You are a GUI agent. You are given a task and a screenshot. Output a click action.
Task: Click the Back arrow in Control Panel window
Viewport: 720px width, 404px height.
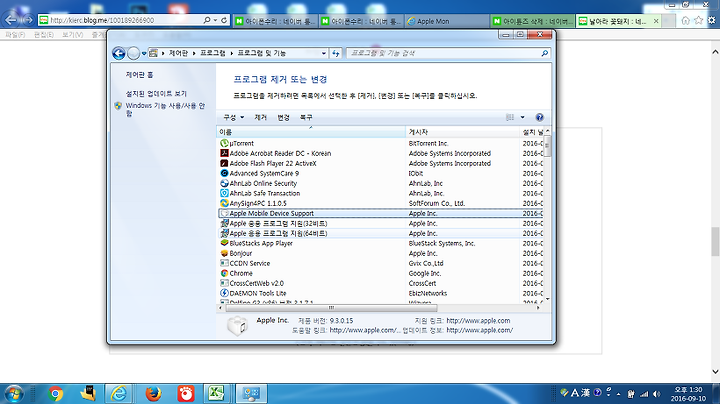click(x=118, y=54)
